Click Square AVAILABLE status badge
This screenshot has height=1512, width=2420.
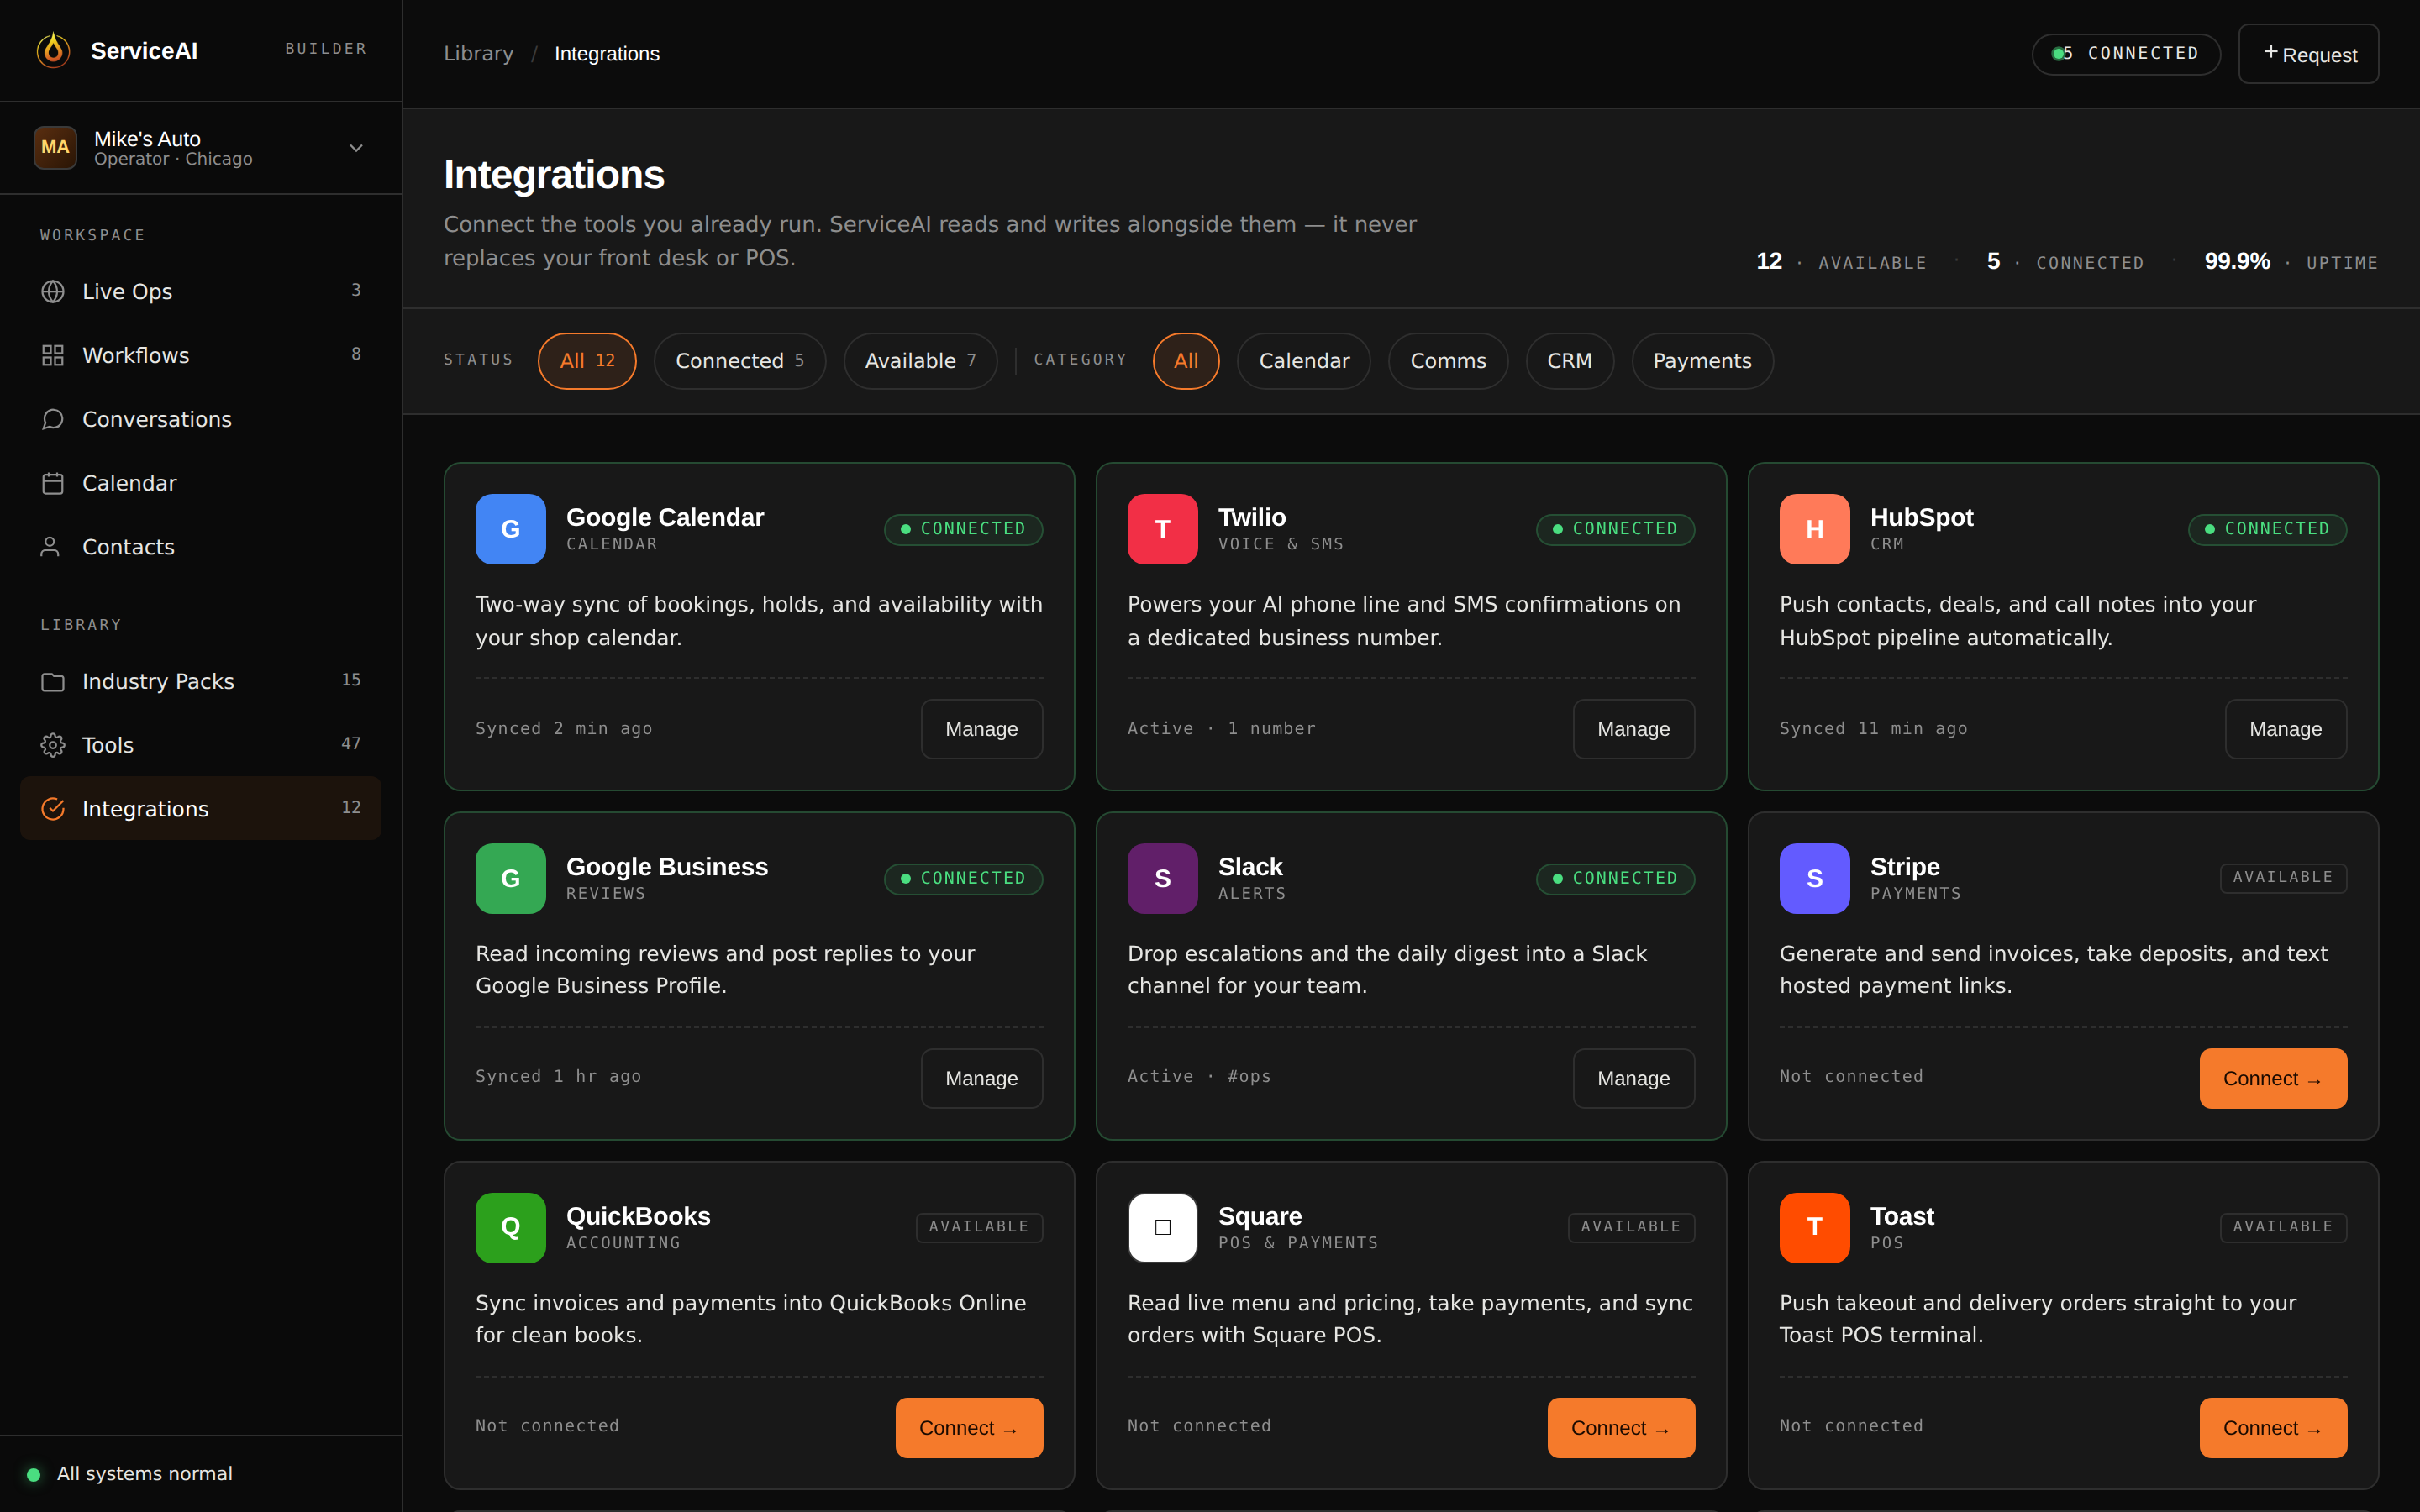click(1631, 1226)
